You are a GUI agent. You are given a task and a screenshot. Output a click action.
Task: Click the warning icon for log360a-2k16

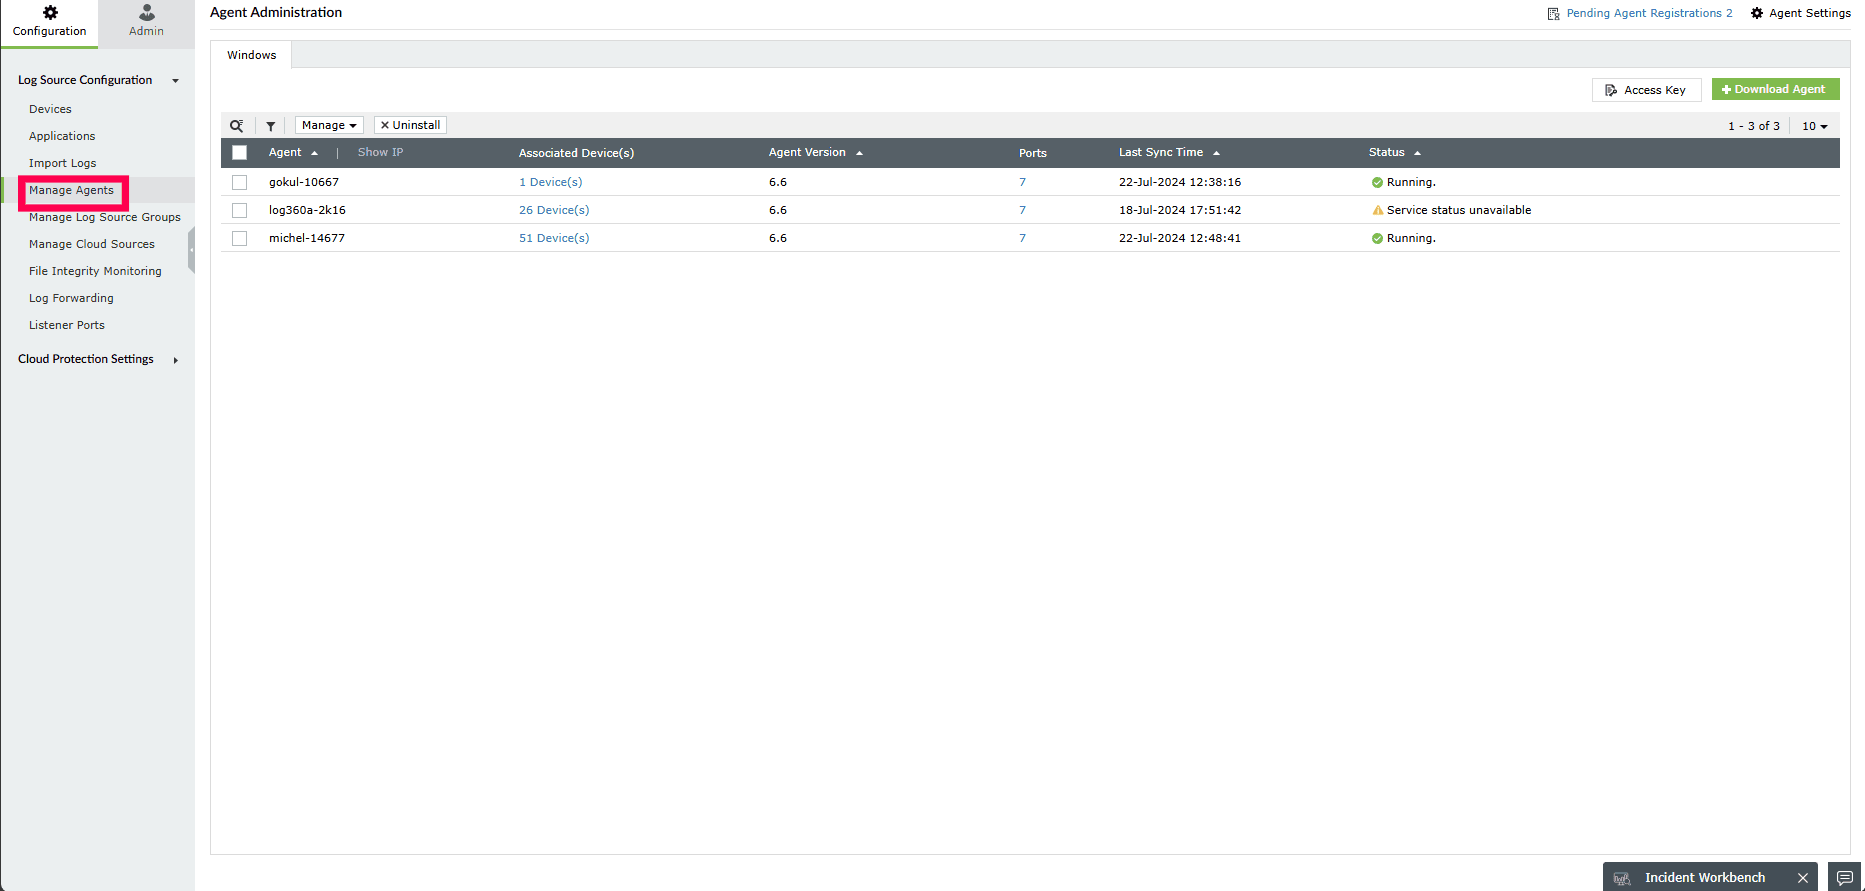(1377, 210)
